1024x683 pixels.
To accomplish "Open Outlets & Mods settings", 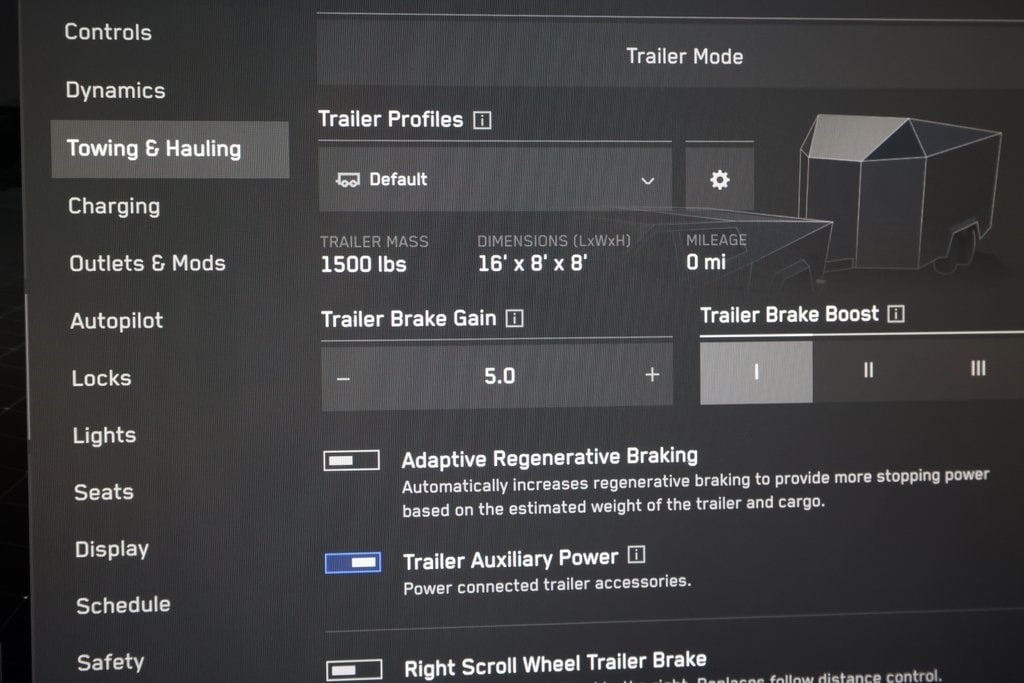I will click(x=147, y=264).
